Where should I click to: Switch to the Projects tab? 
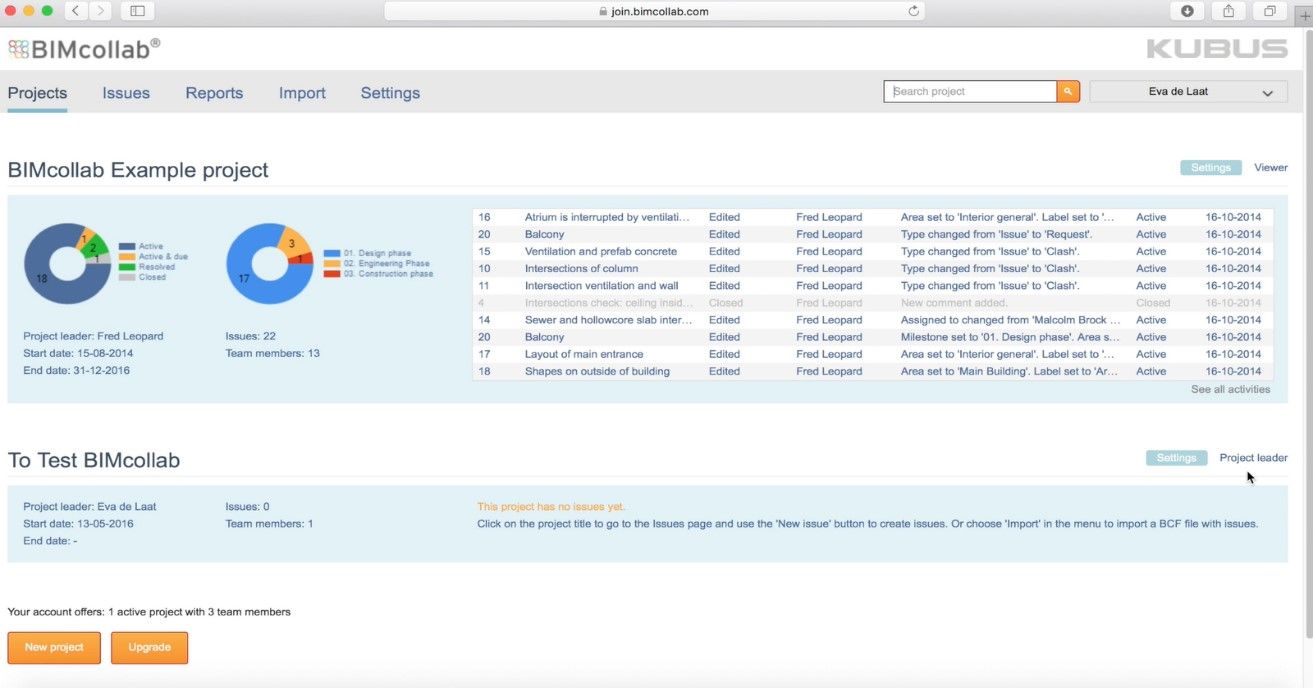click(37, 93)
